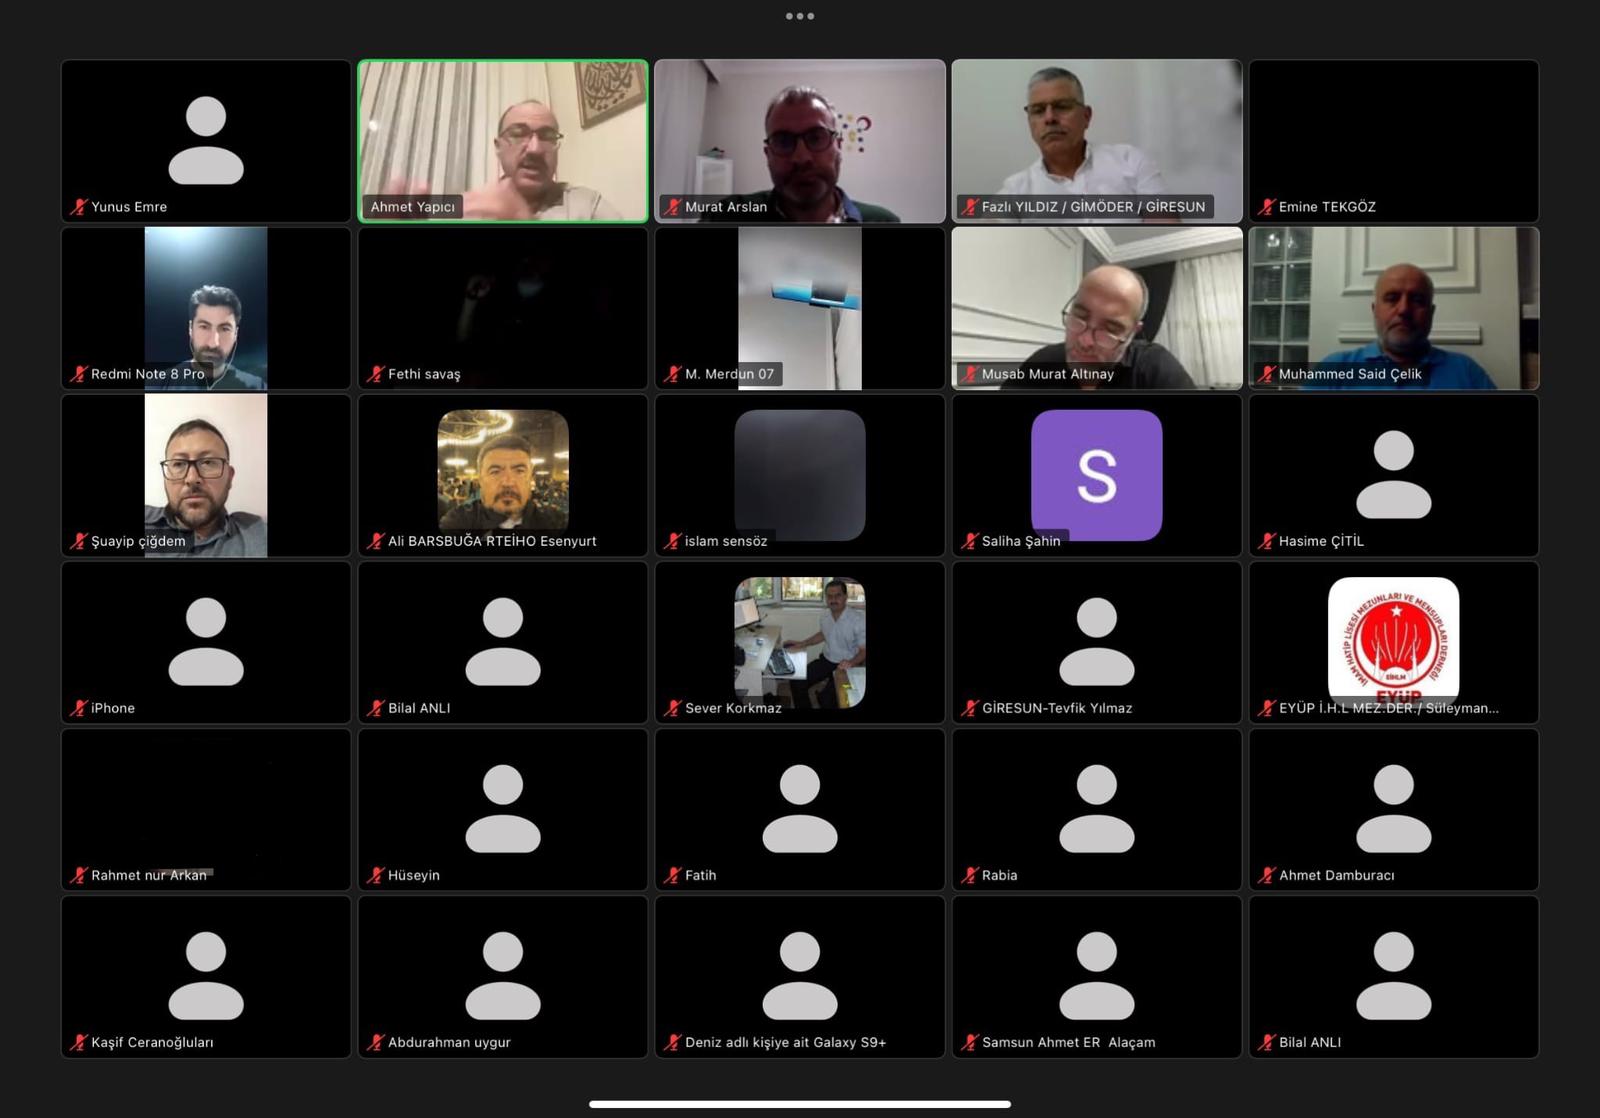Select Şuayip çiğdem's video tile
Viewport: 1600px width, 1118px height.
(206, 475)
